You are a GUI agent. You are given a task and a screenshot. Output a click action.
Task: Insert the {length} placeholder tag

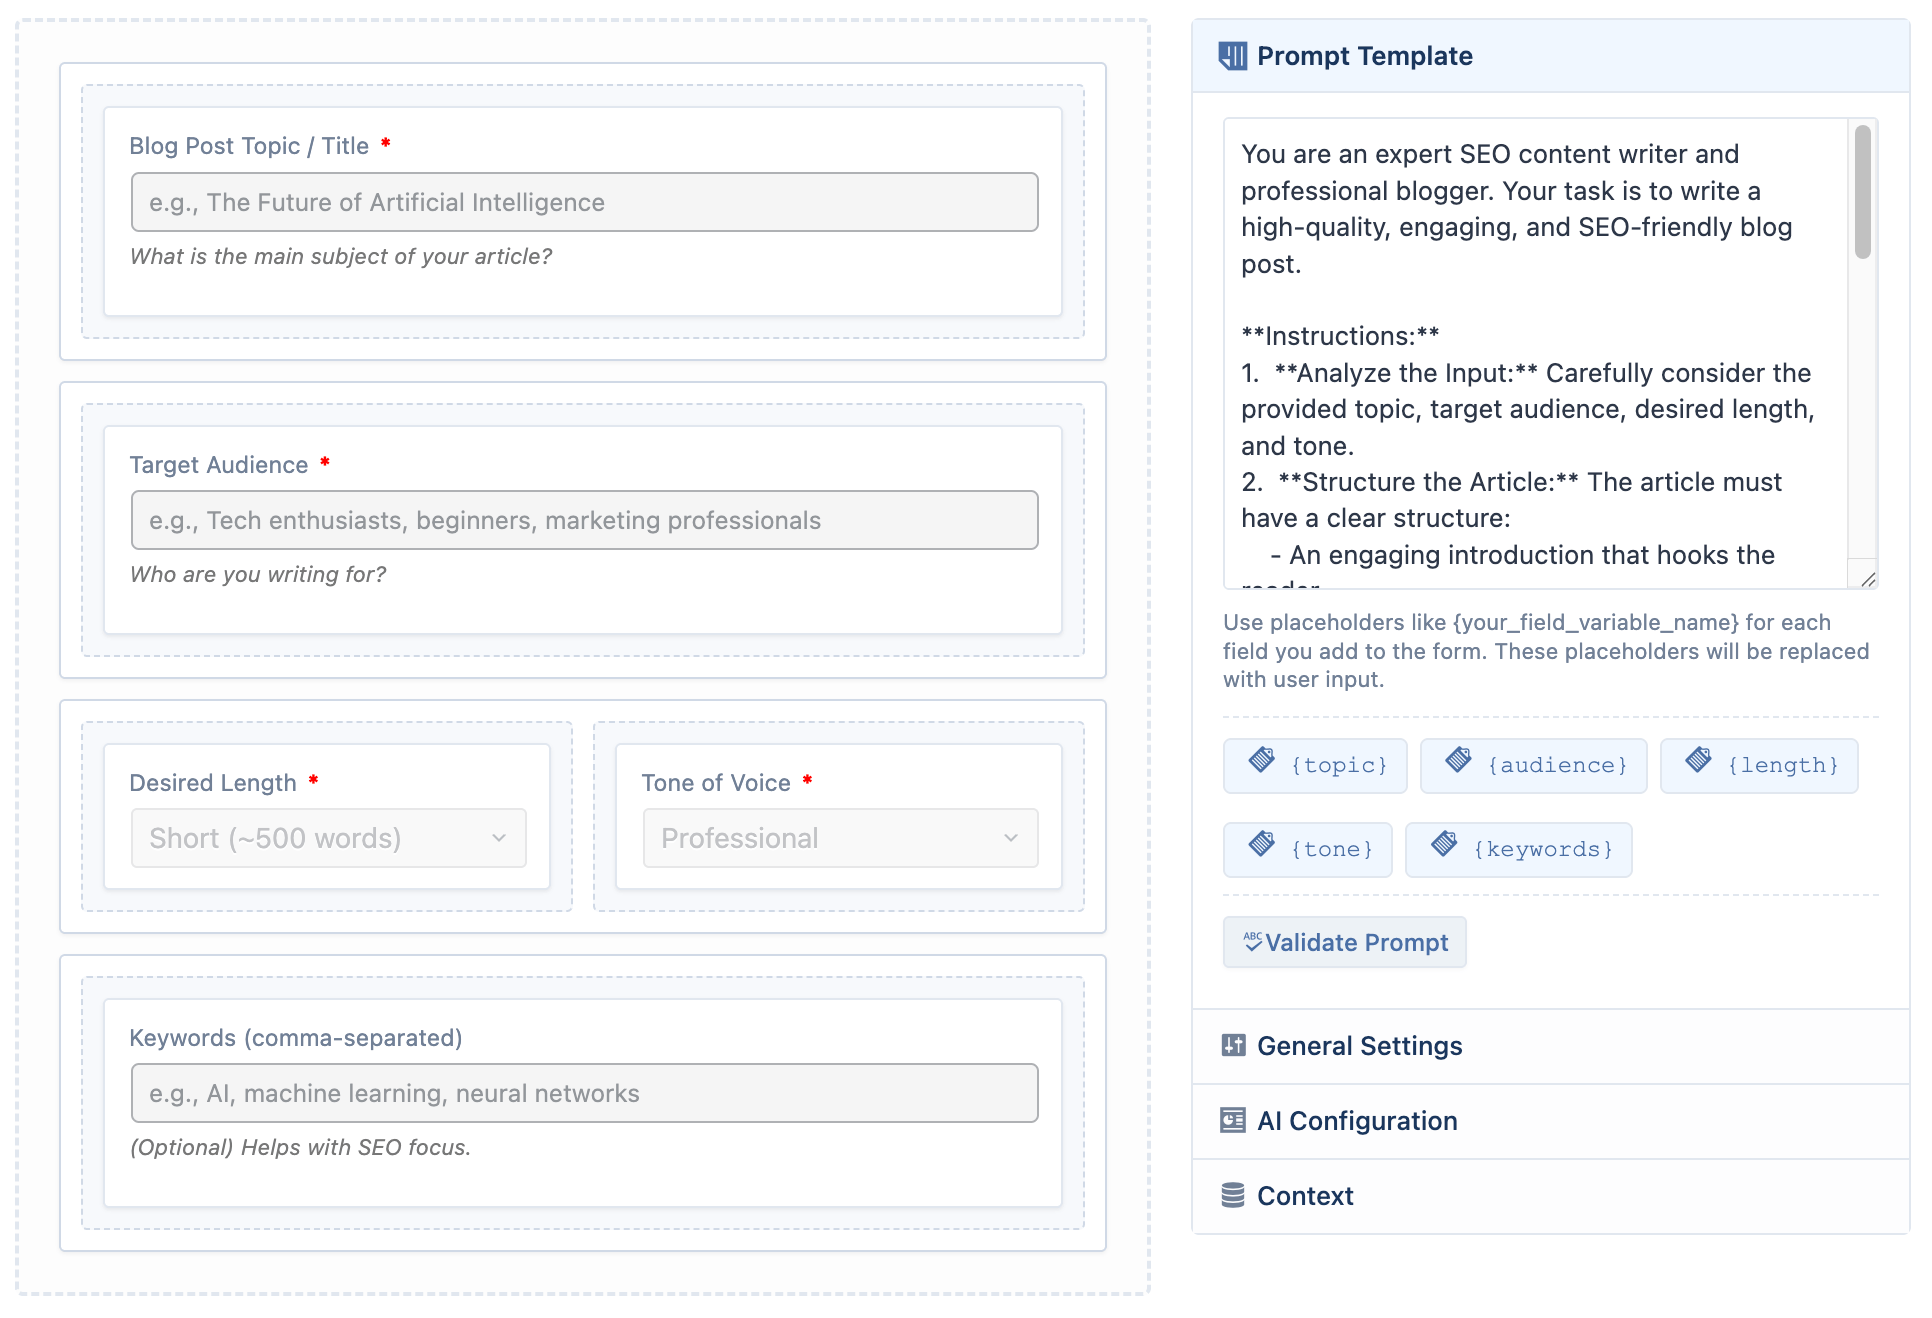(x=1759, y=766)
